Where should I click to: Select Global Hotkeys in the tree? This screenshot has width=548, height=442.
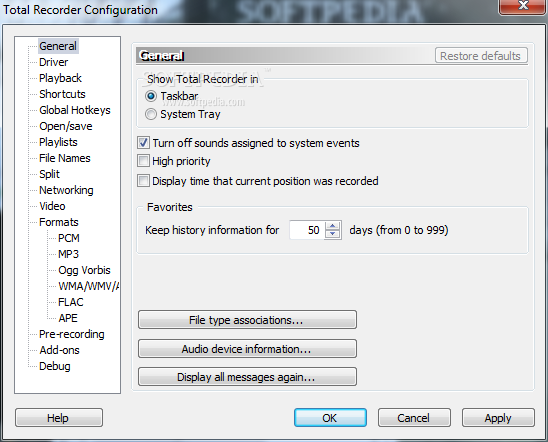75,110
